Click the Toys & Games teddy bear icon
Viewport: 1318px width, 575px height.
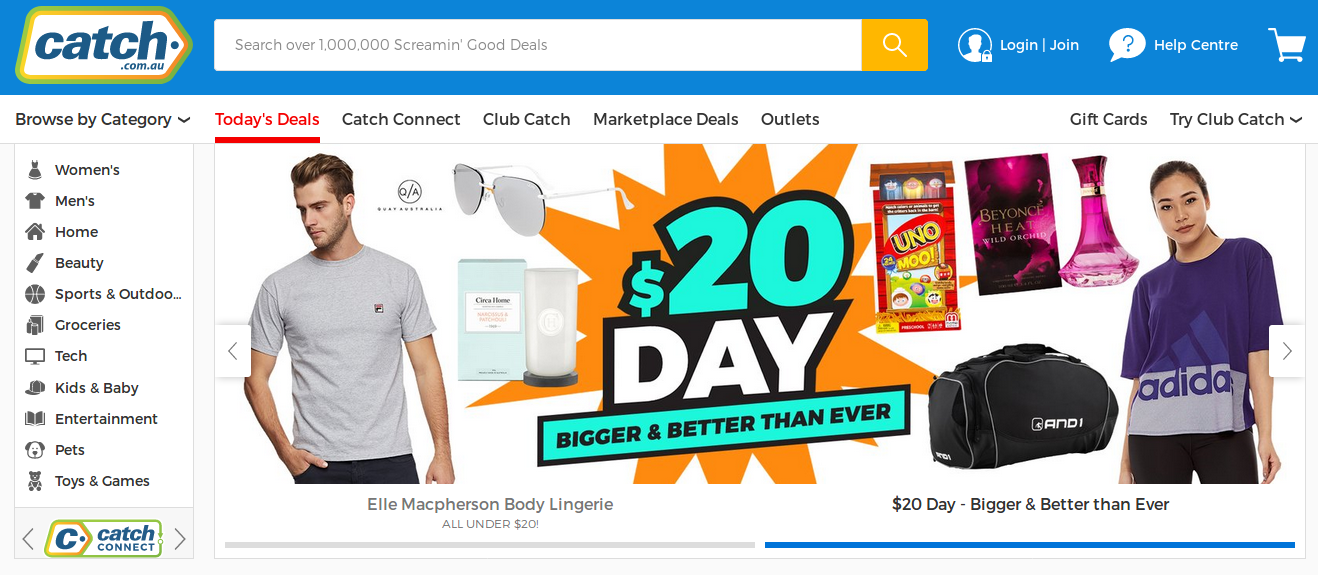point(35,481)
